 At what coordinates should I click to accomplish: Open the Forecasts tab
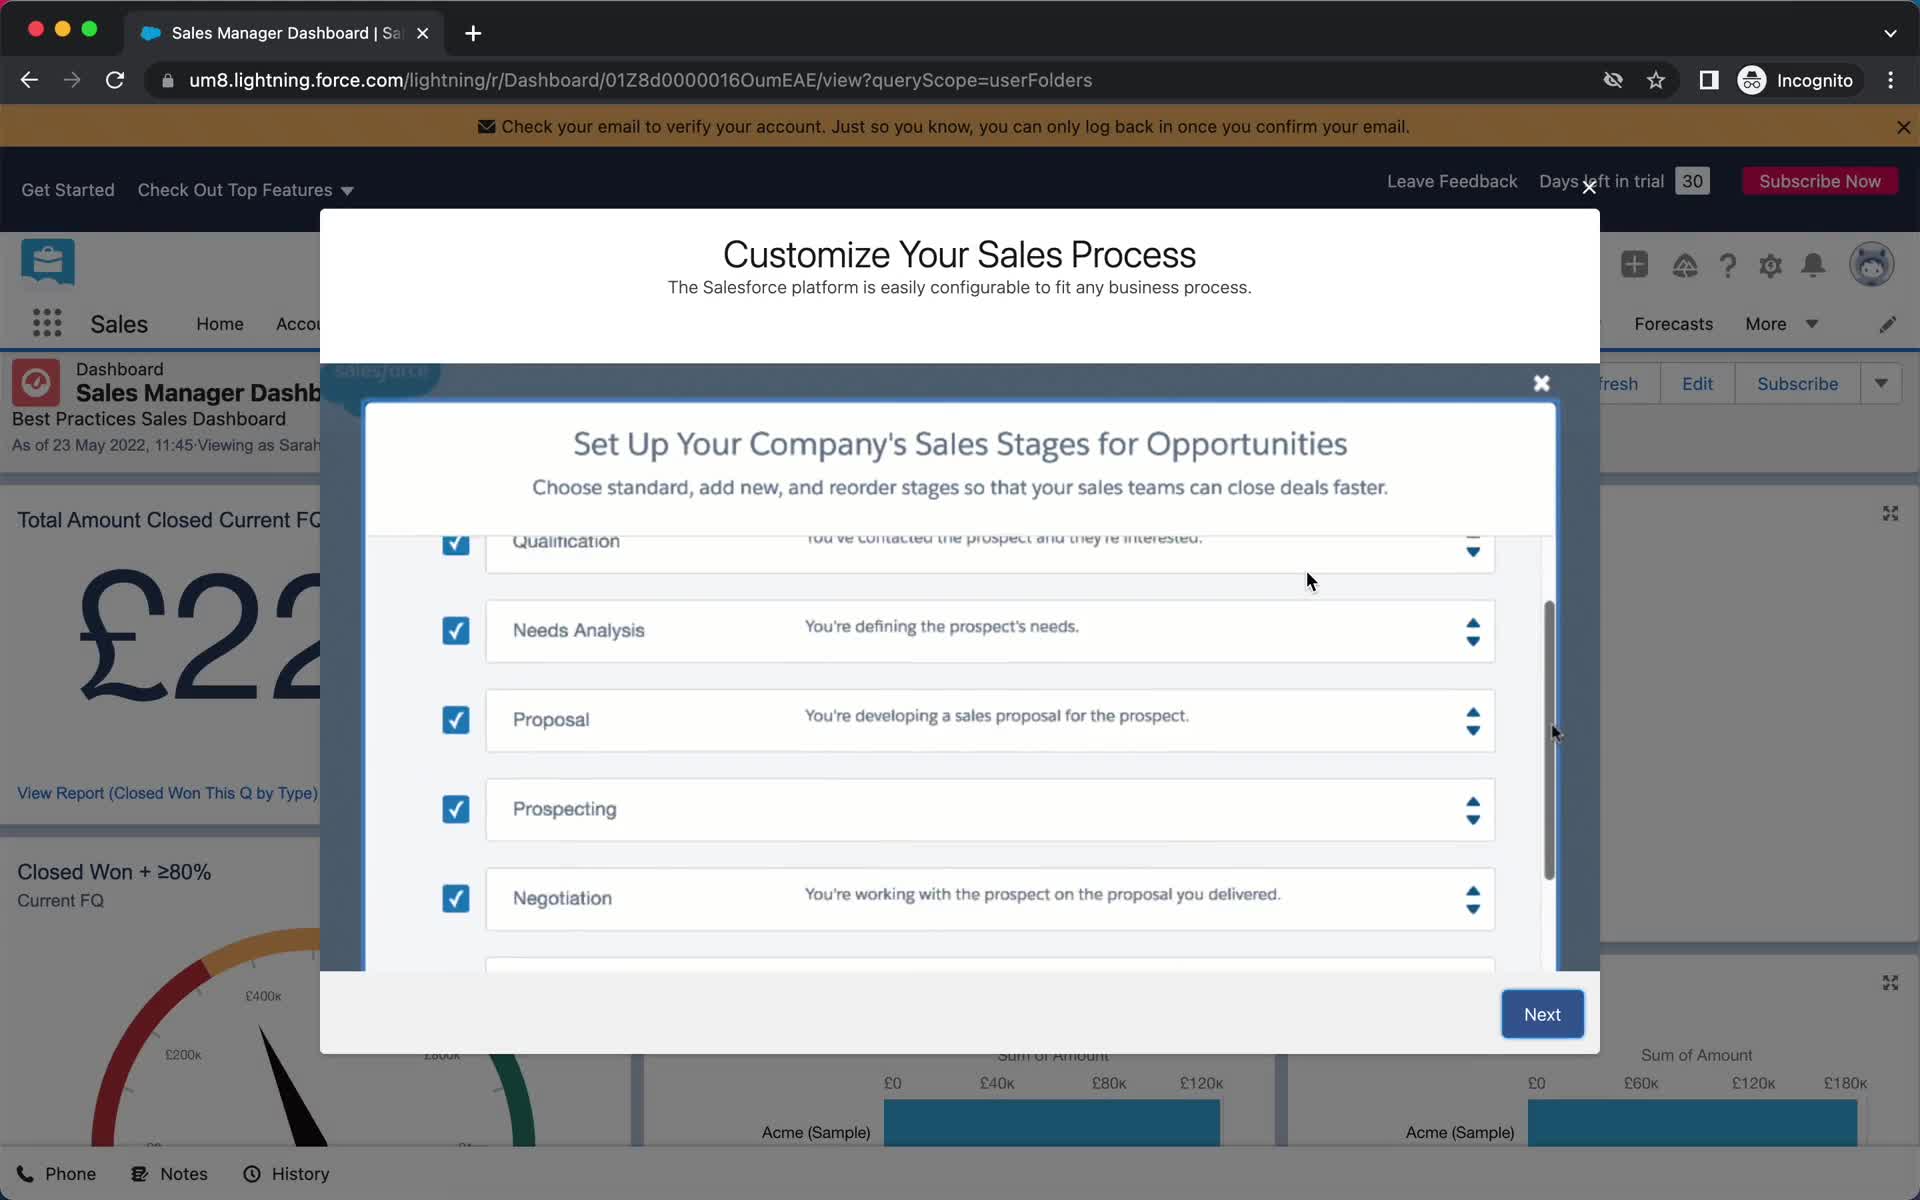click(x=1673, y=324)
